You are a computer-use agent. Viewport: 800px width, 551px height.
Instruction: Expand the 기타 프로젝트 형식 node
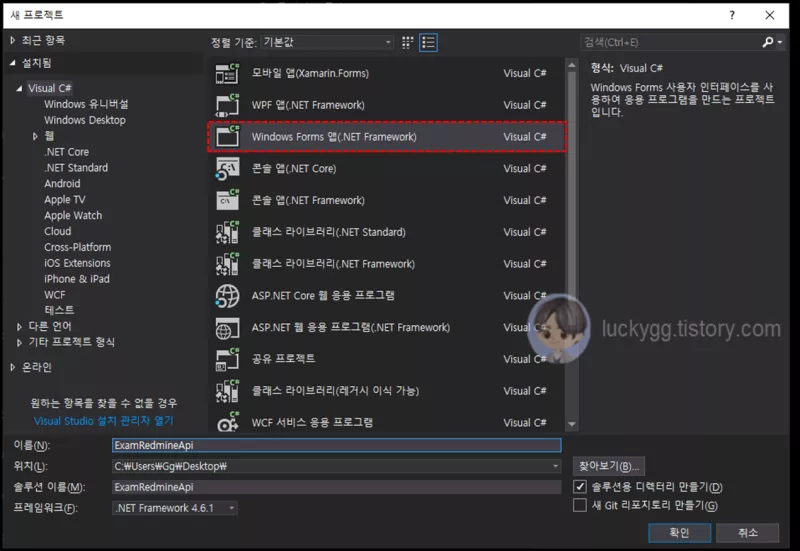[19, 342]
